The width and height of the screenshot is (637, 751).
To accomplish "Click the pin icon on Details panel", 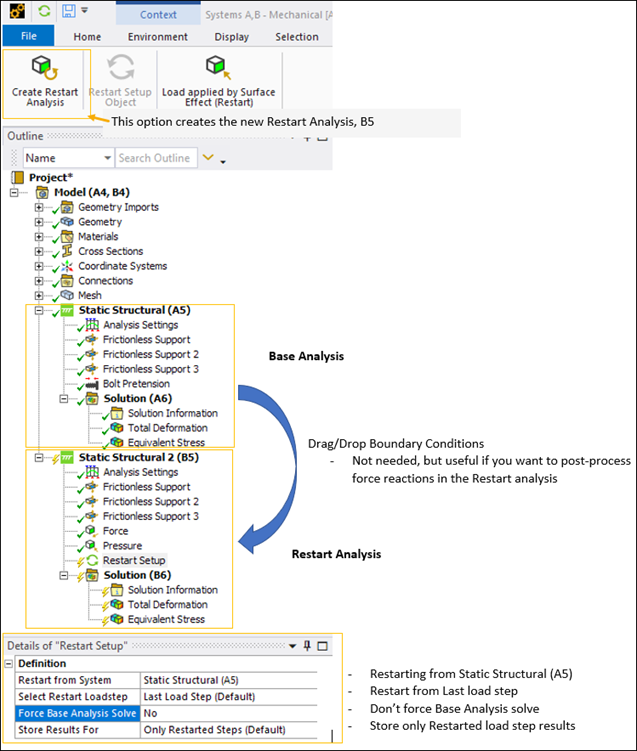I will click(307, 646).
